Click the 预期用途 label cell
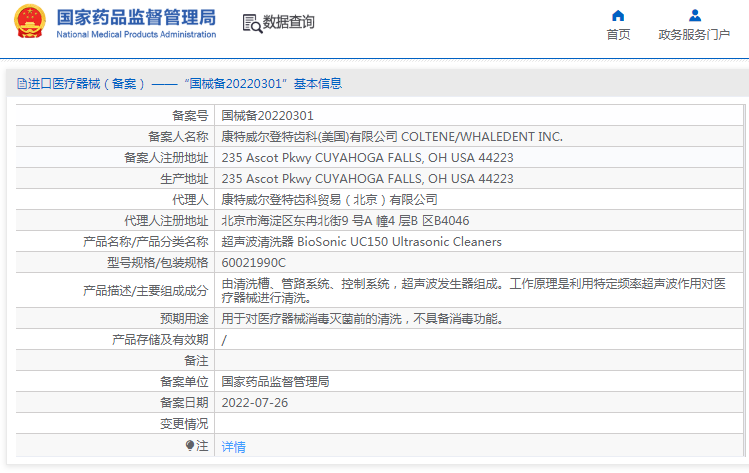The width and height of the screenshot is (749, 473). [x=184, y=319]
